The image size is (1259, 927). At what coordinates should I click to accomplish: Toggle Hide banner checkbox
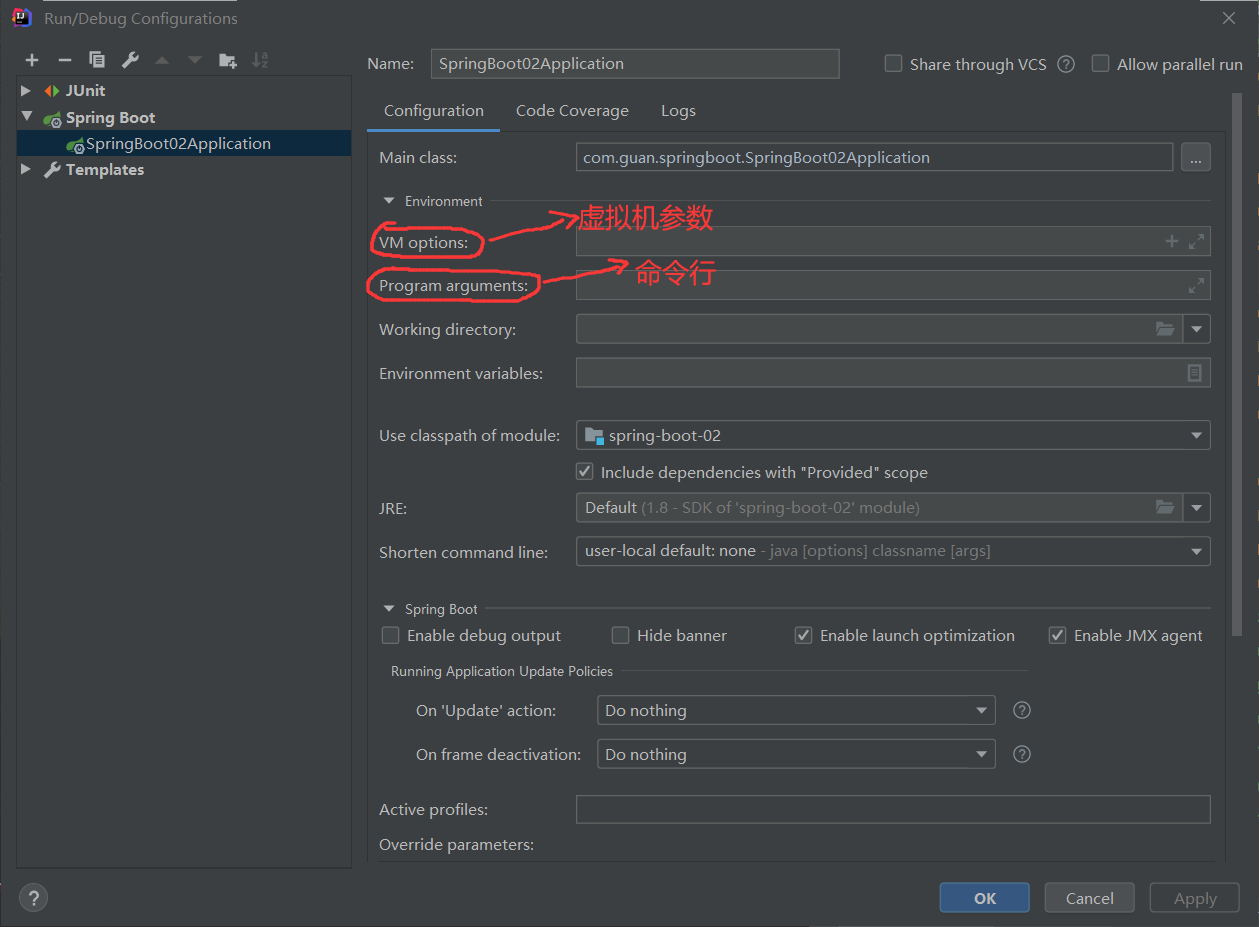click(x=620, y=635)
